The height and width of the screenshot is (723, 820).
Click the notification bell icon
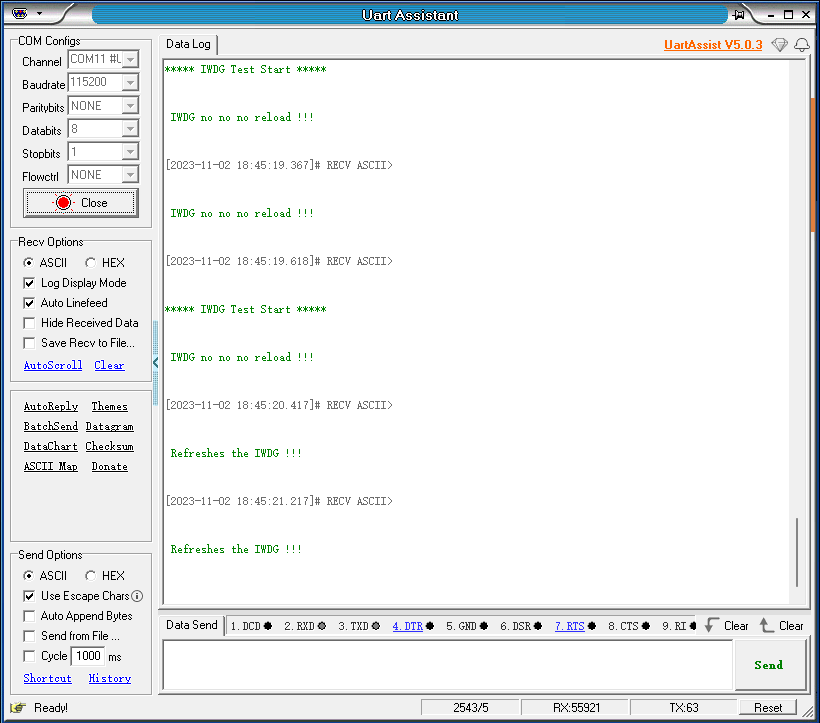tap(801, 45)
